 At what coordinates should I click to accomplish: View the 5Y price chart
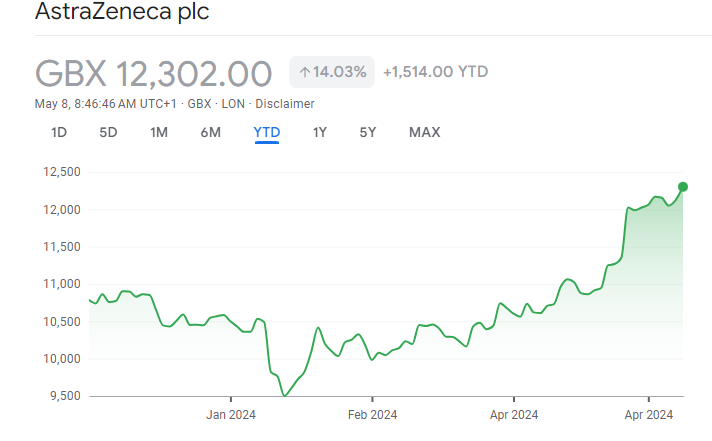point(368,132)
